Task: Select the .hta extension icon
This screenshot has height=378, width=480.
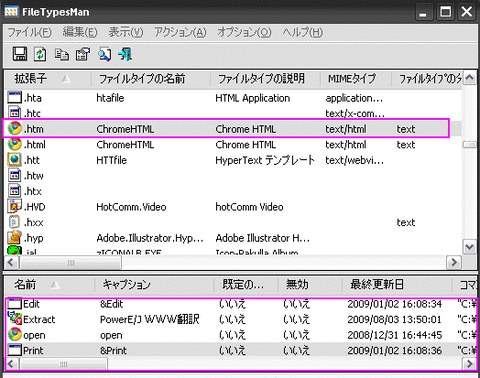Action: click(15, 98)
